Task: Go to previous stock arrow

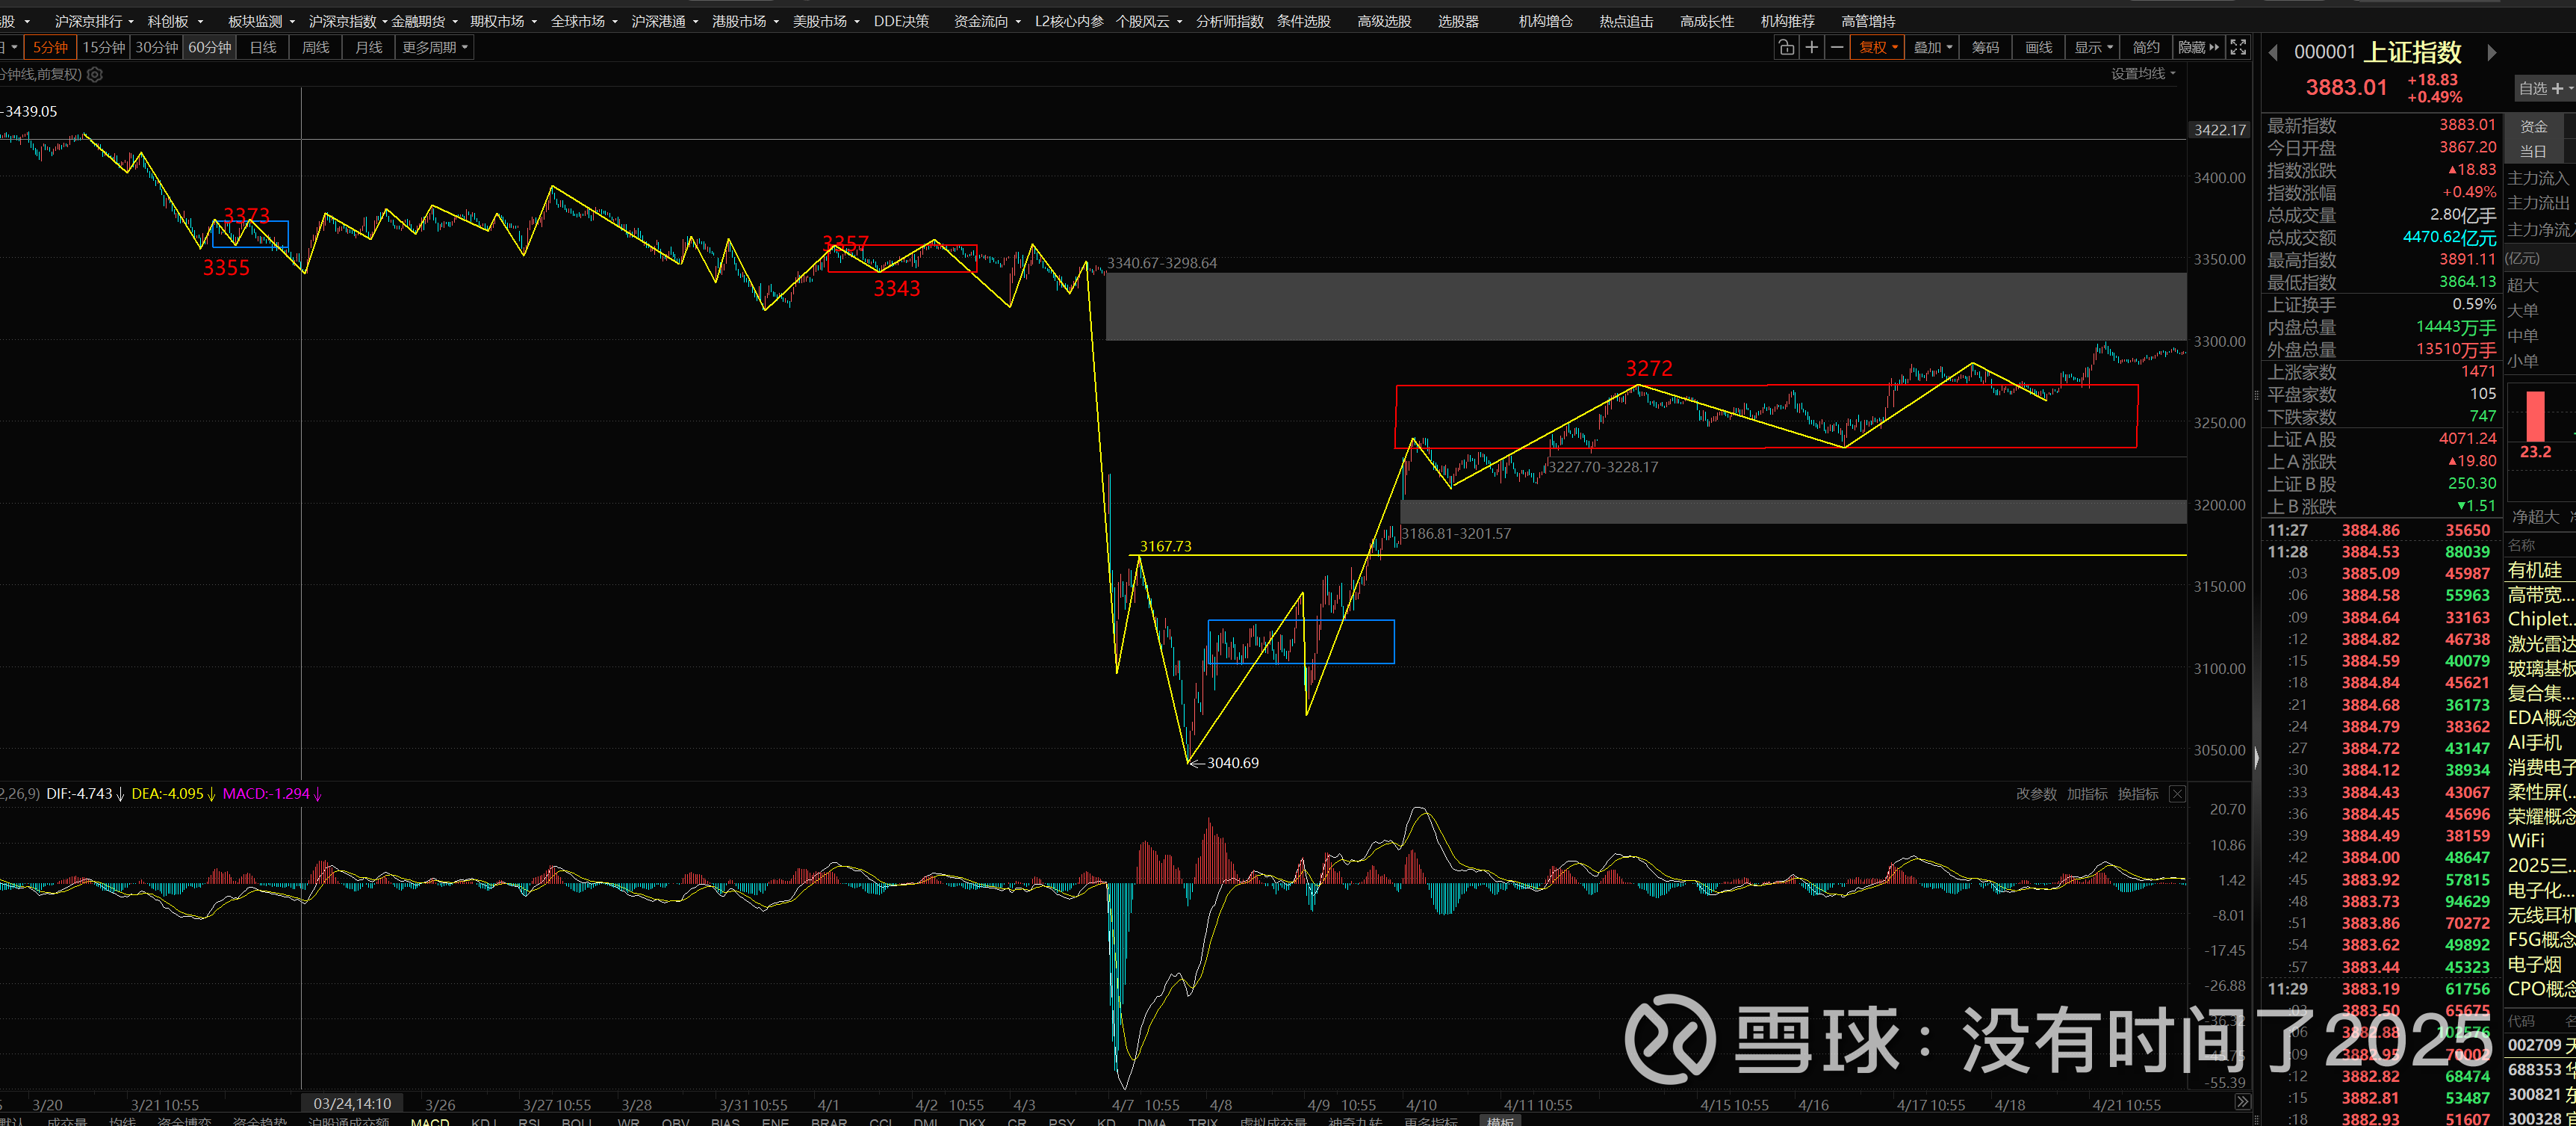Action: point(2273,52)
